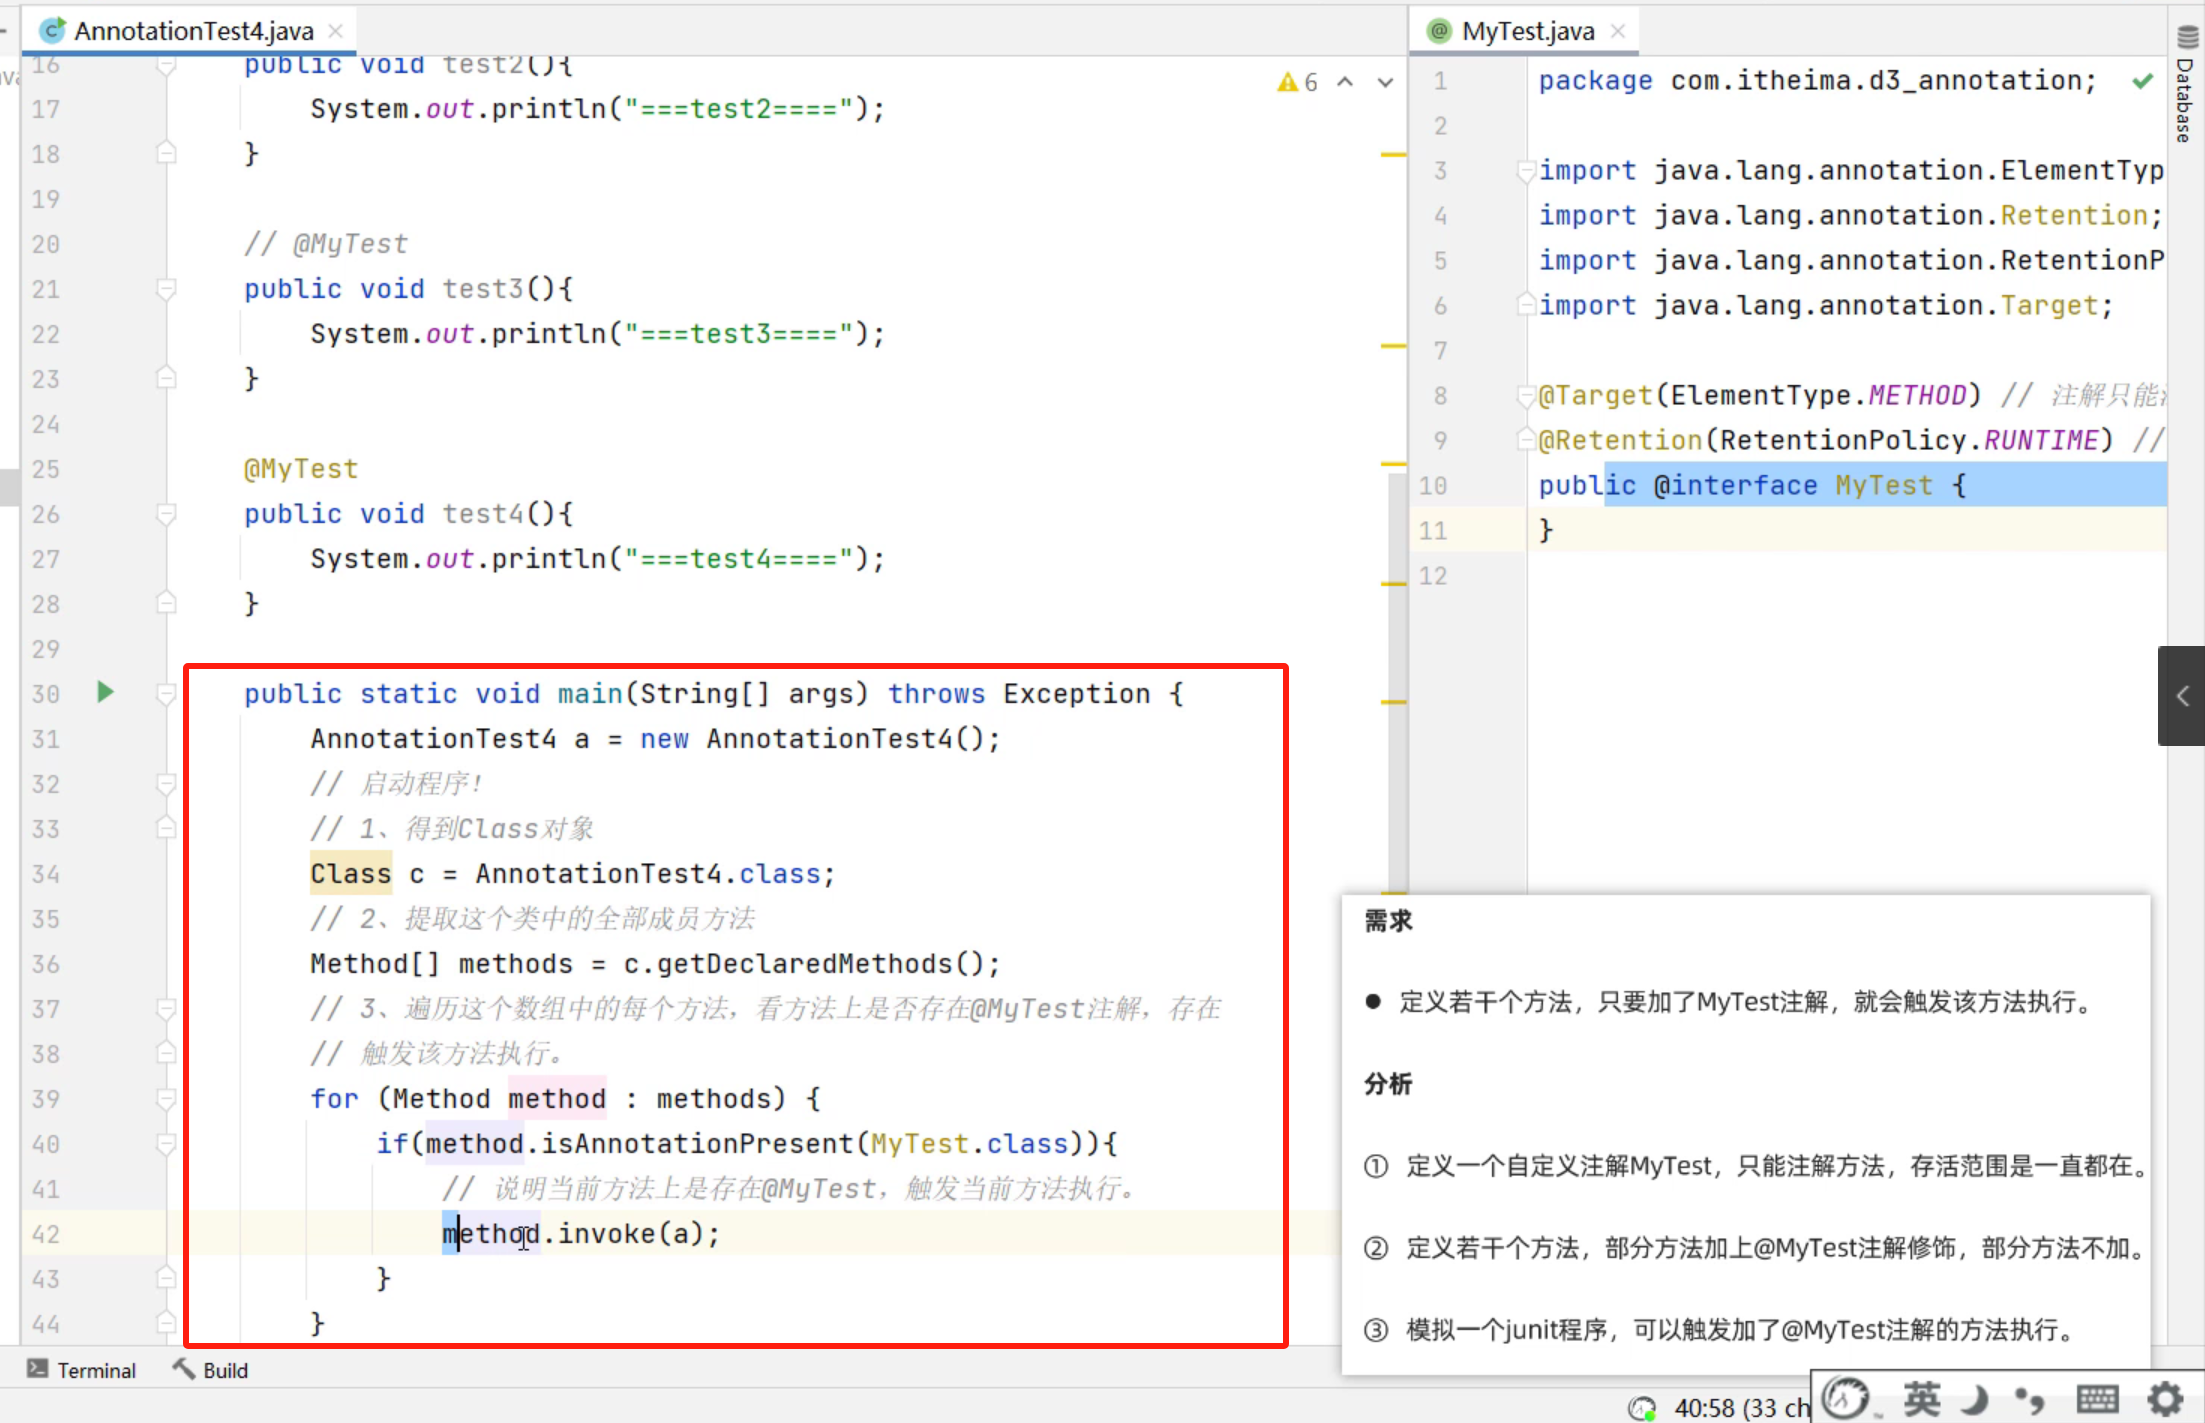The image size is (2205, 1423).
Task: Click the warnings count indicator
Action: (1298, 82)
